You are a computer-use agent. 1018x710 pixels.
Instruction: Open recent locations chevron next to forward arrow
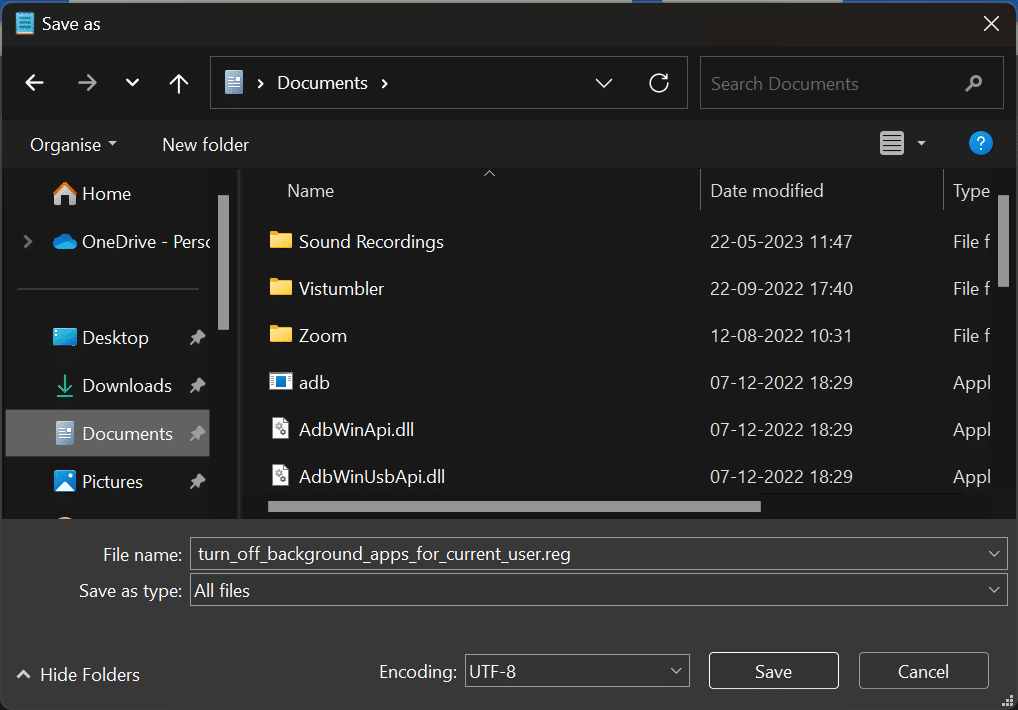[x=132, y=83]
